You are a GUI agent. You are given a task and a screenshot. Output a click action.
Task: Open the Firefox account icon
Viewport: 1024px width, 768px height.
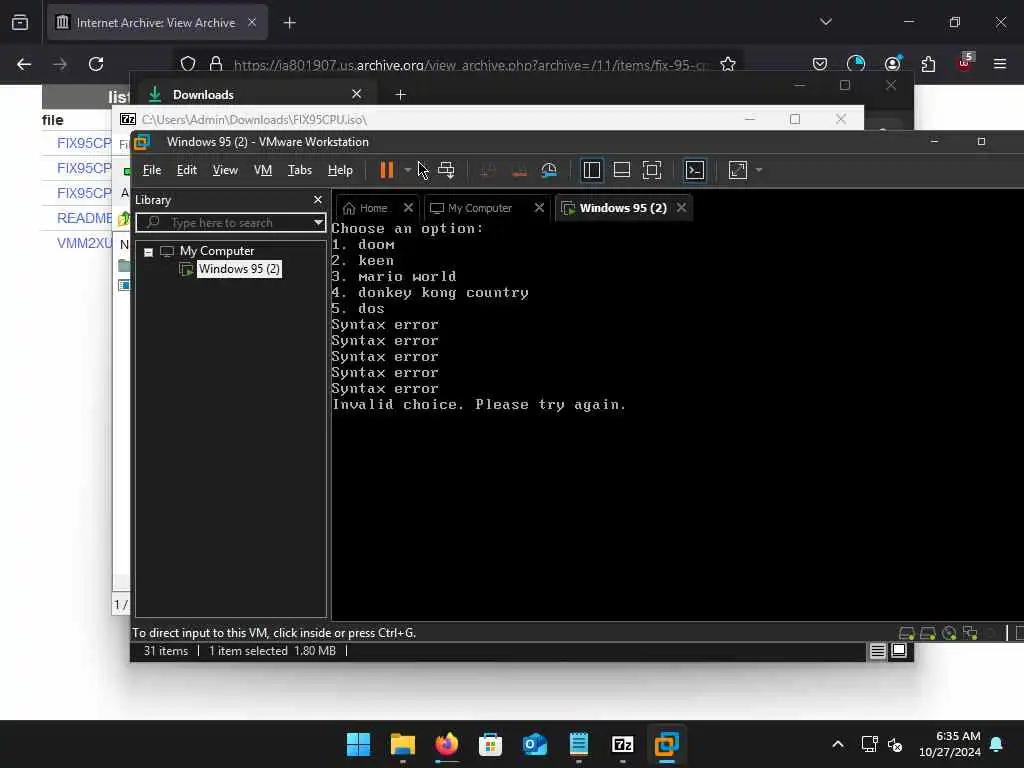(x=892, y=64)
